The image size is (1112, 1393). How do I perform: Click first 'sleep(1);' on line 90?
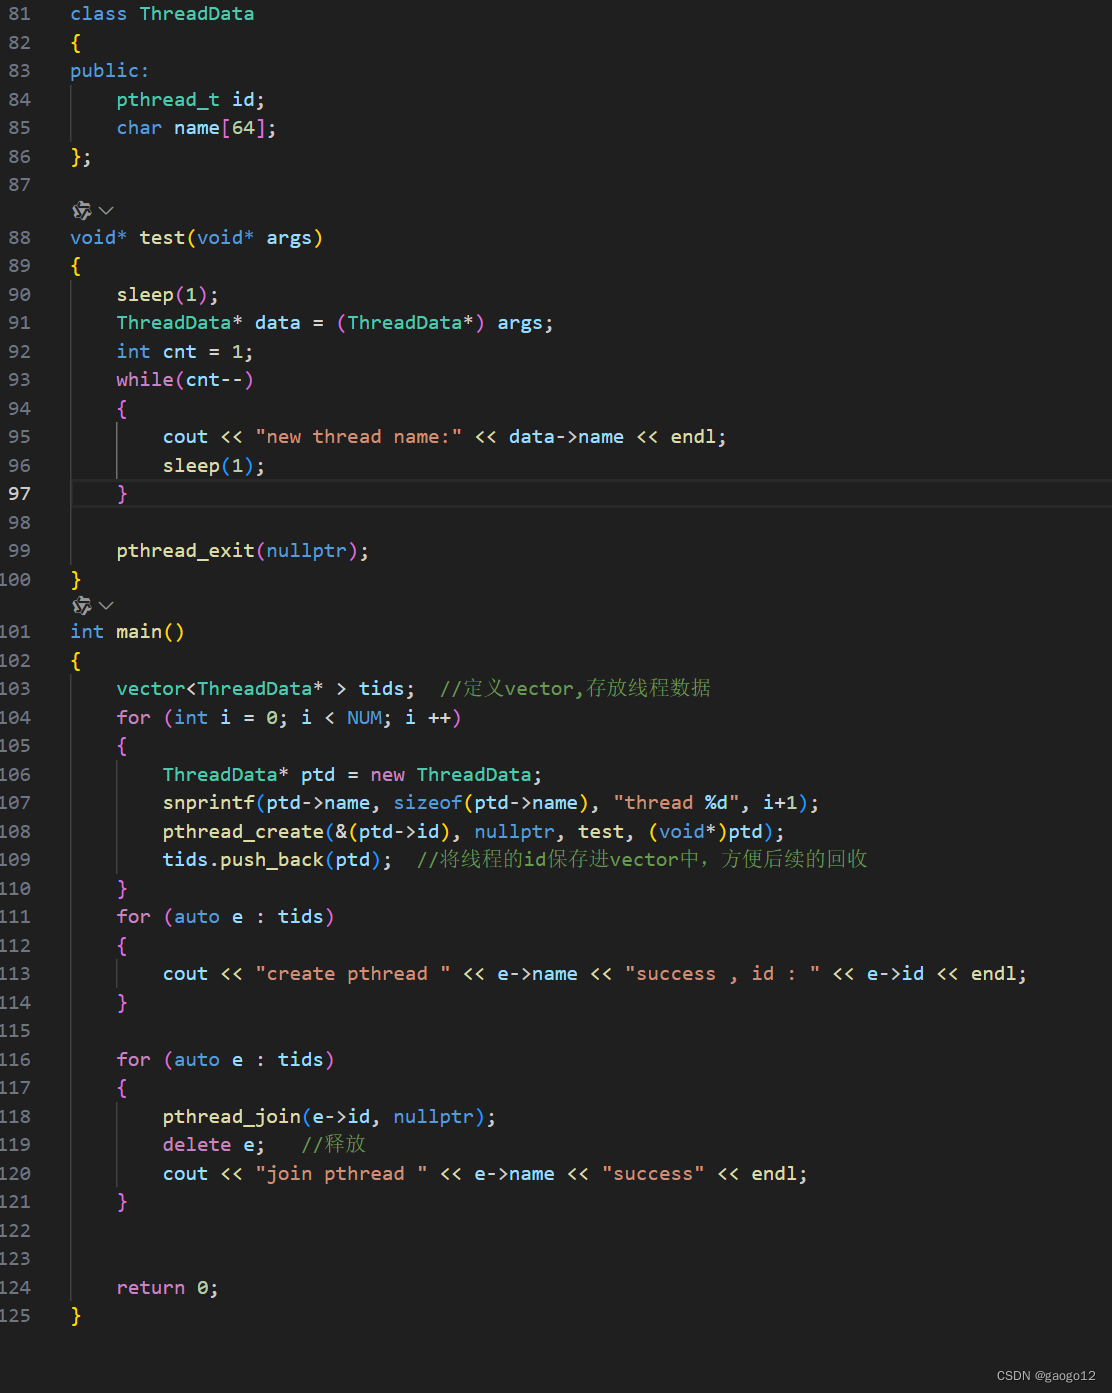pos(167,295)
